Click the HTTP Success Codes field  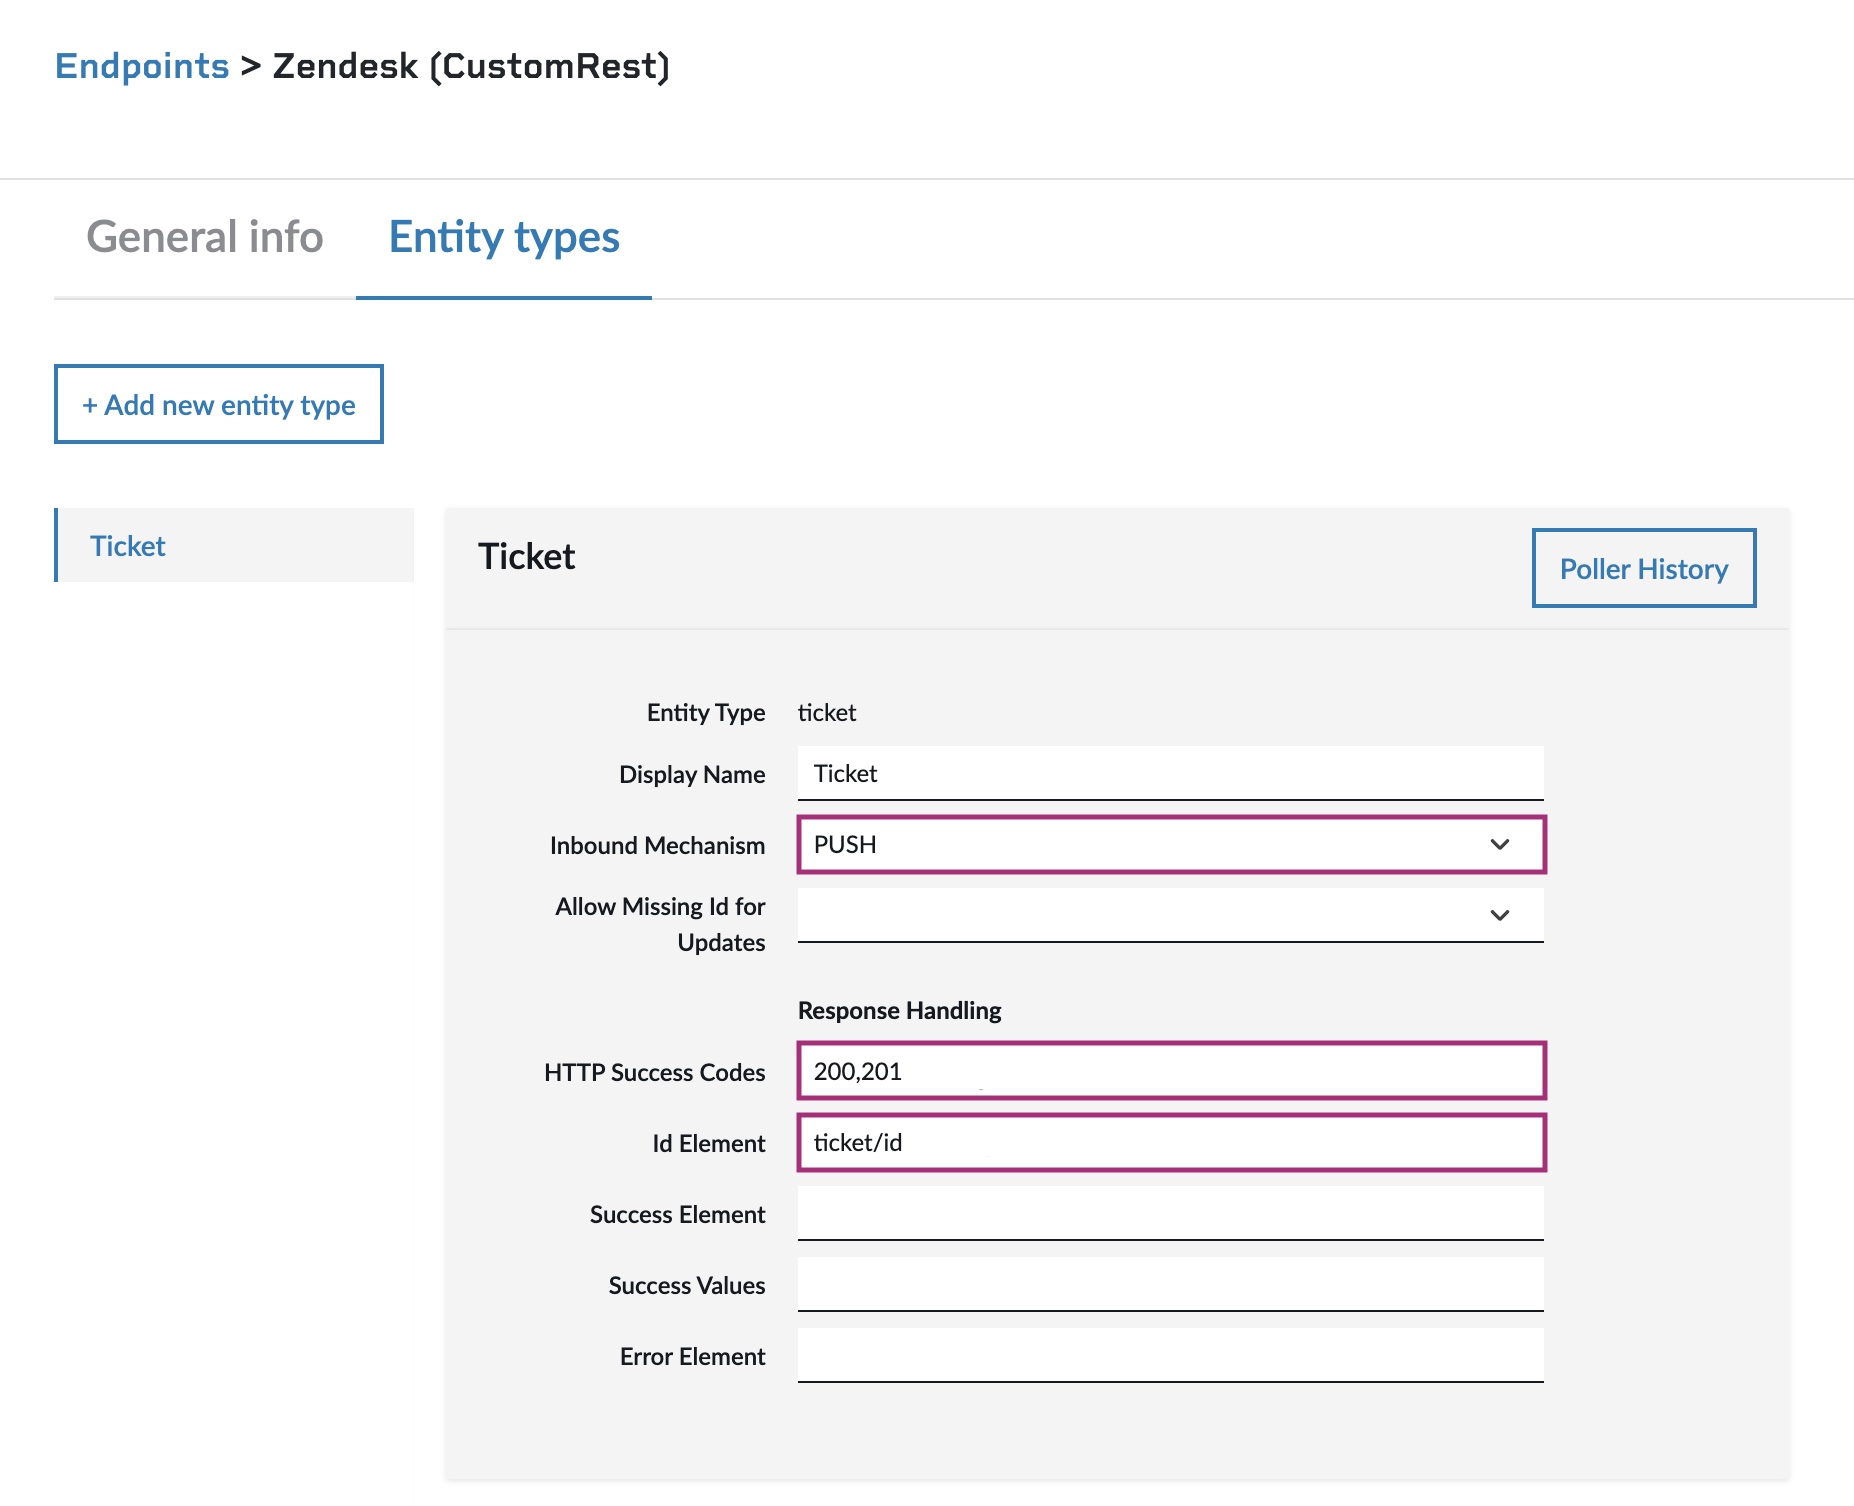point(1171,1071)
